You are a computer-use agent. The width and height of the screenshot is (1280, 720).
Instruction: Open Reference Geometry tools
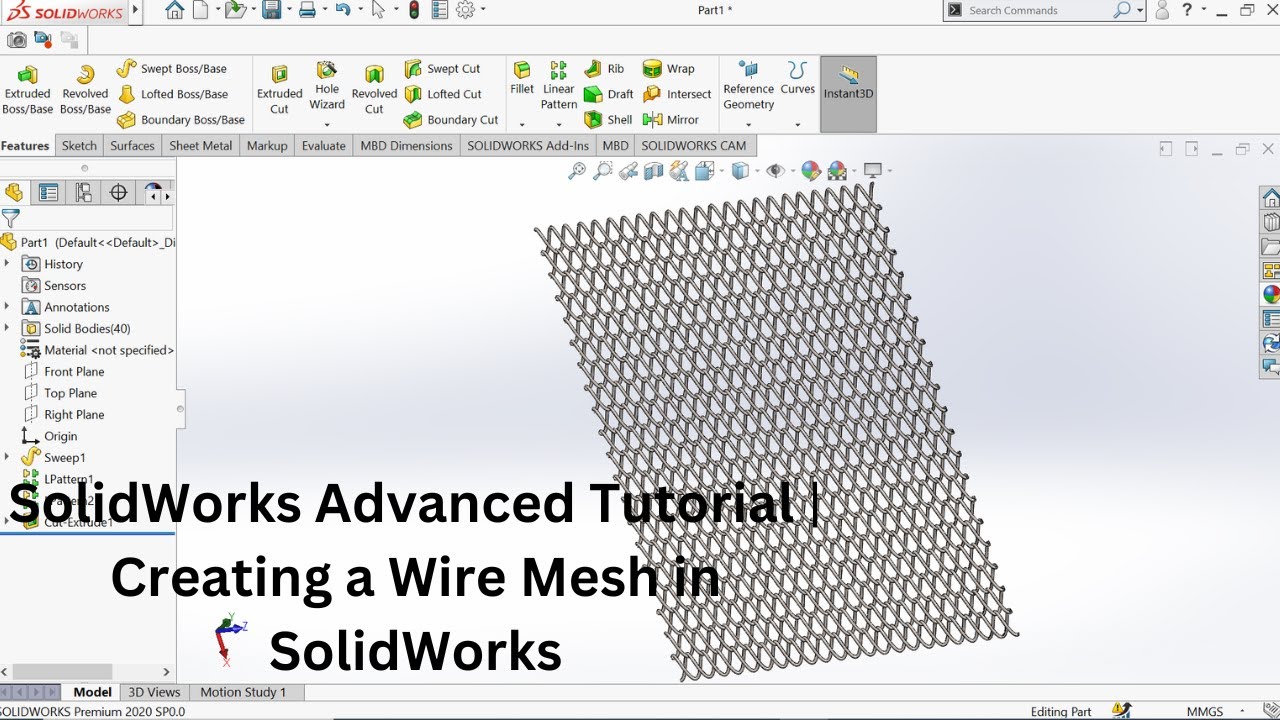(x=749, y=86)
